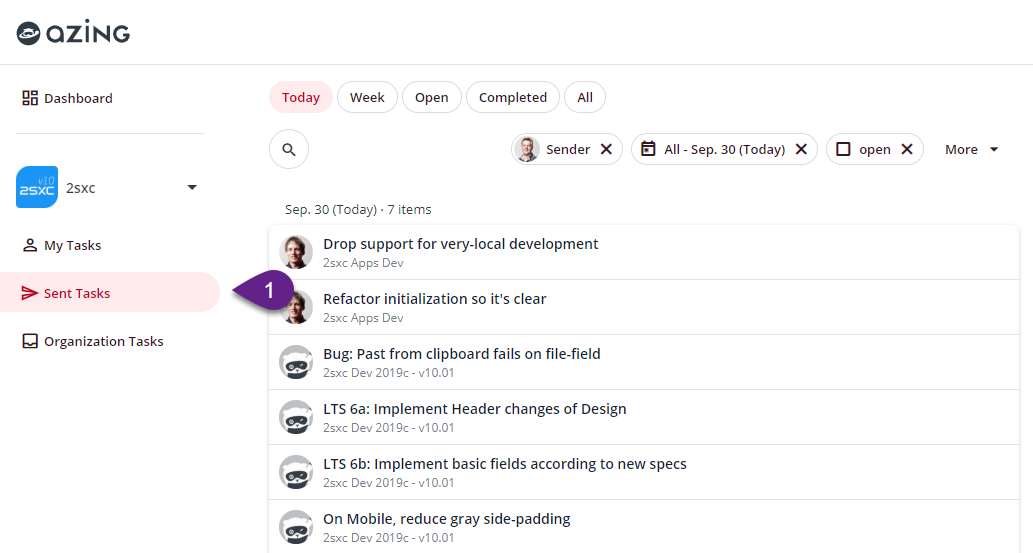Click the 2sxc organization logo icon
The height and width of the screenshot is (553, 1033).
pyautogui.click(x=37, y=187)
